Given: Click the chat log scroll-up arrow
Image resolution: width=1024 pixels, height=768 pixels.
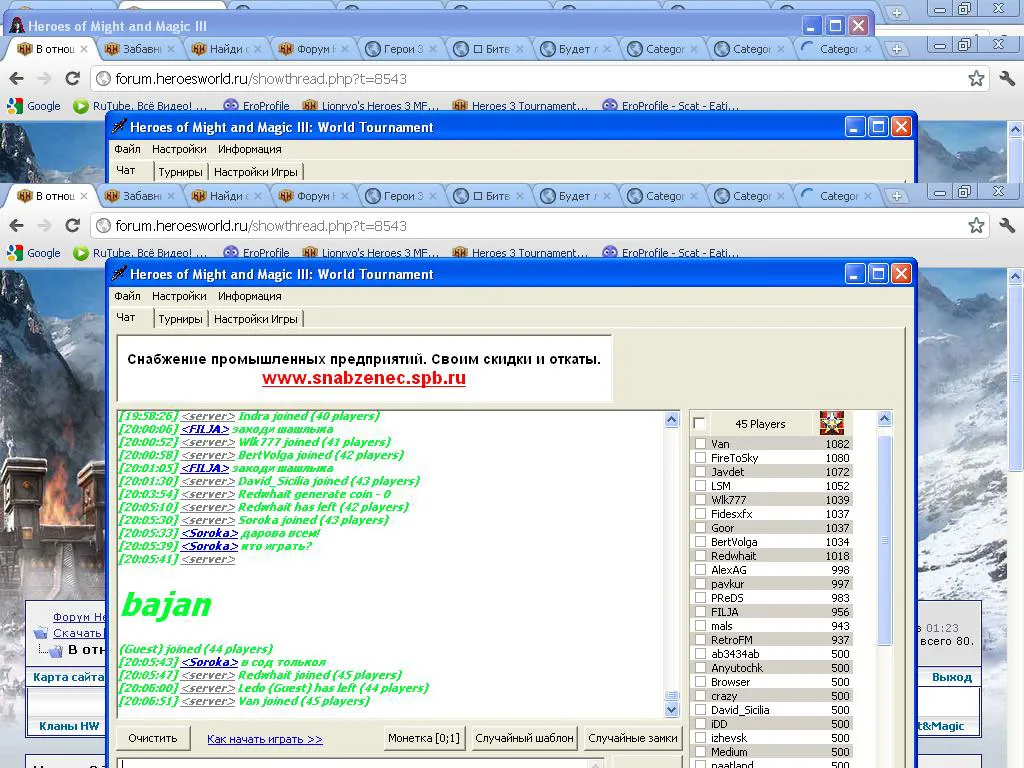Looking at the screenshot, I should coord(671,420).
